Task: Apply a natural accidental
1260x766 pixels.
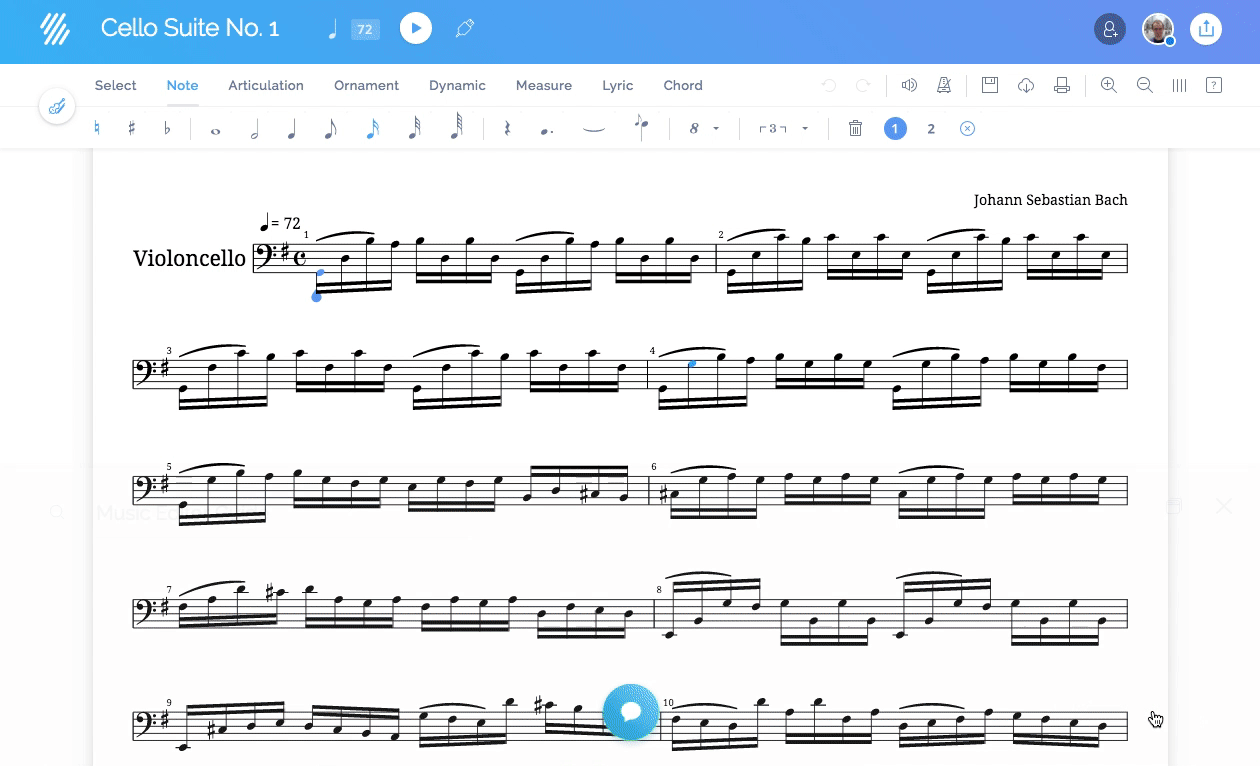Action: [x=97, y=129]
